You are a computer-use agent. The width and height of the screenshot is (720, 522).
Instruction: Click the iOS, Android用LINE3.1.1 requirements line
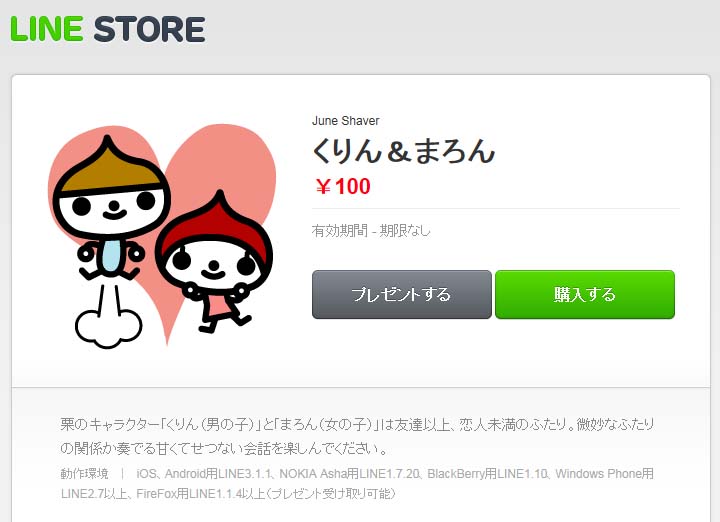point(395,473)
